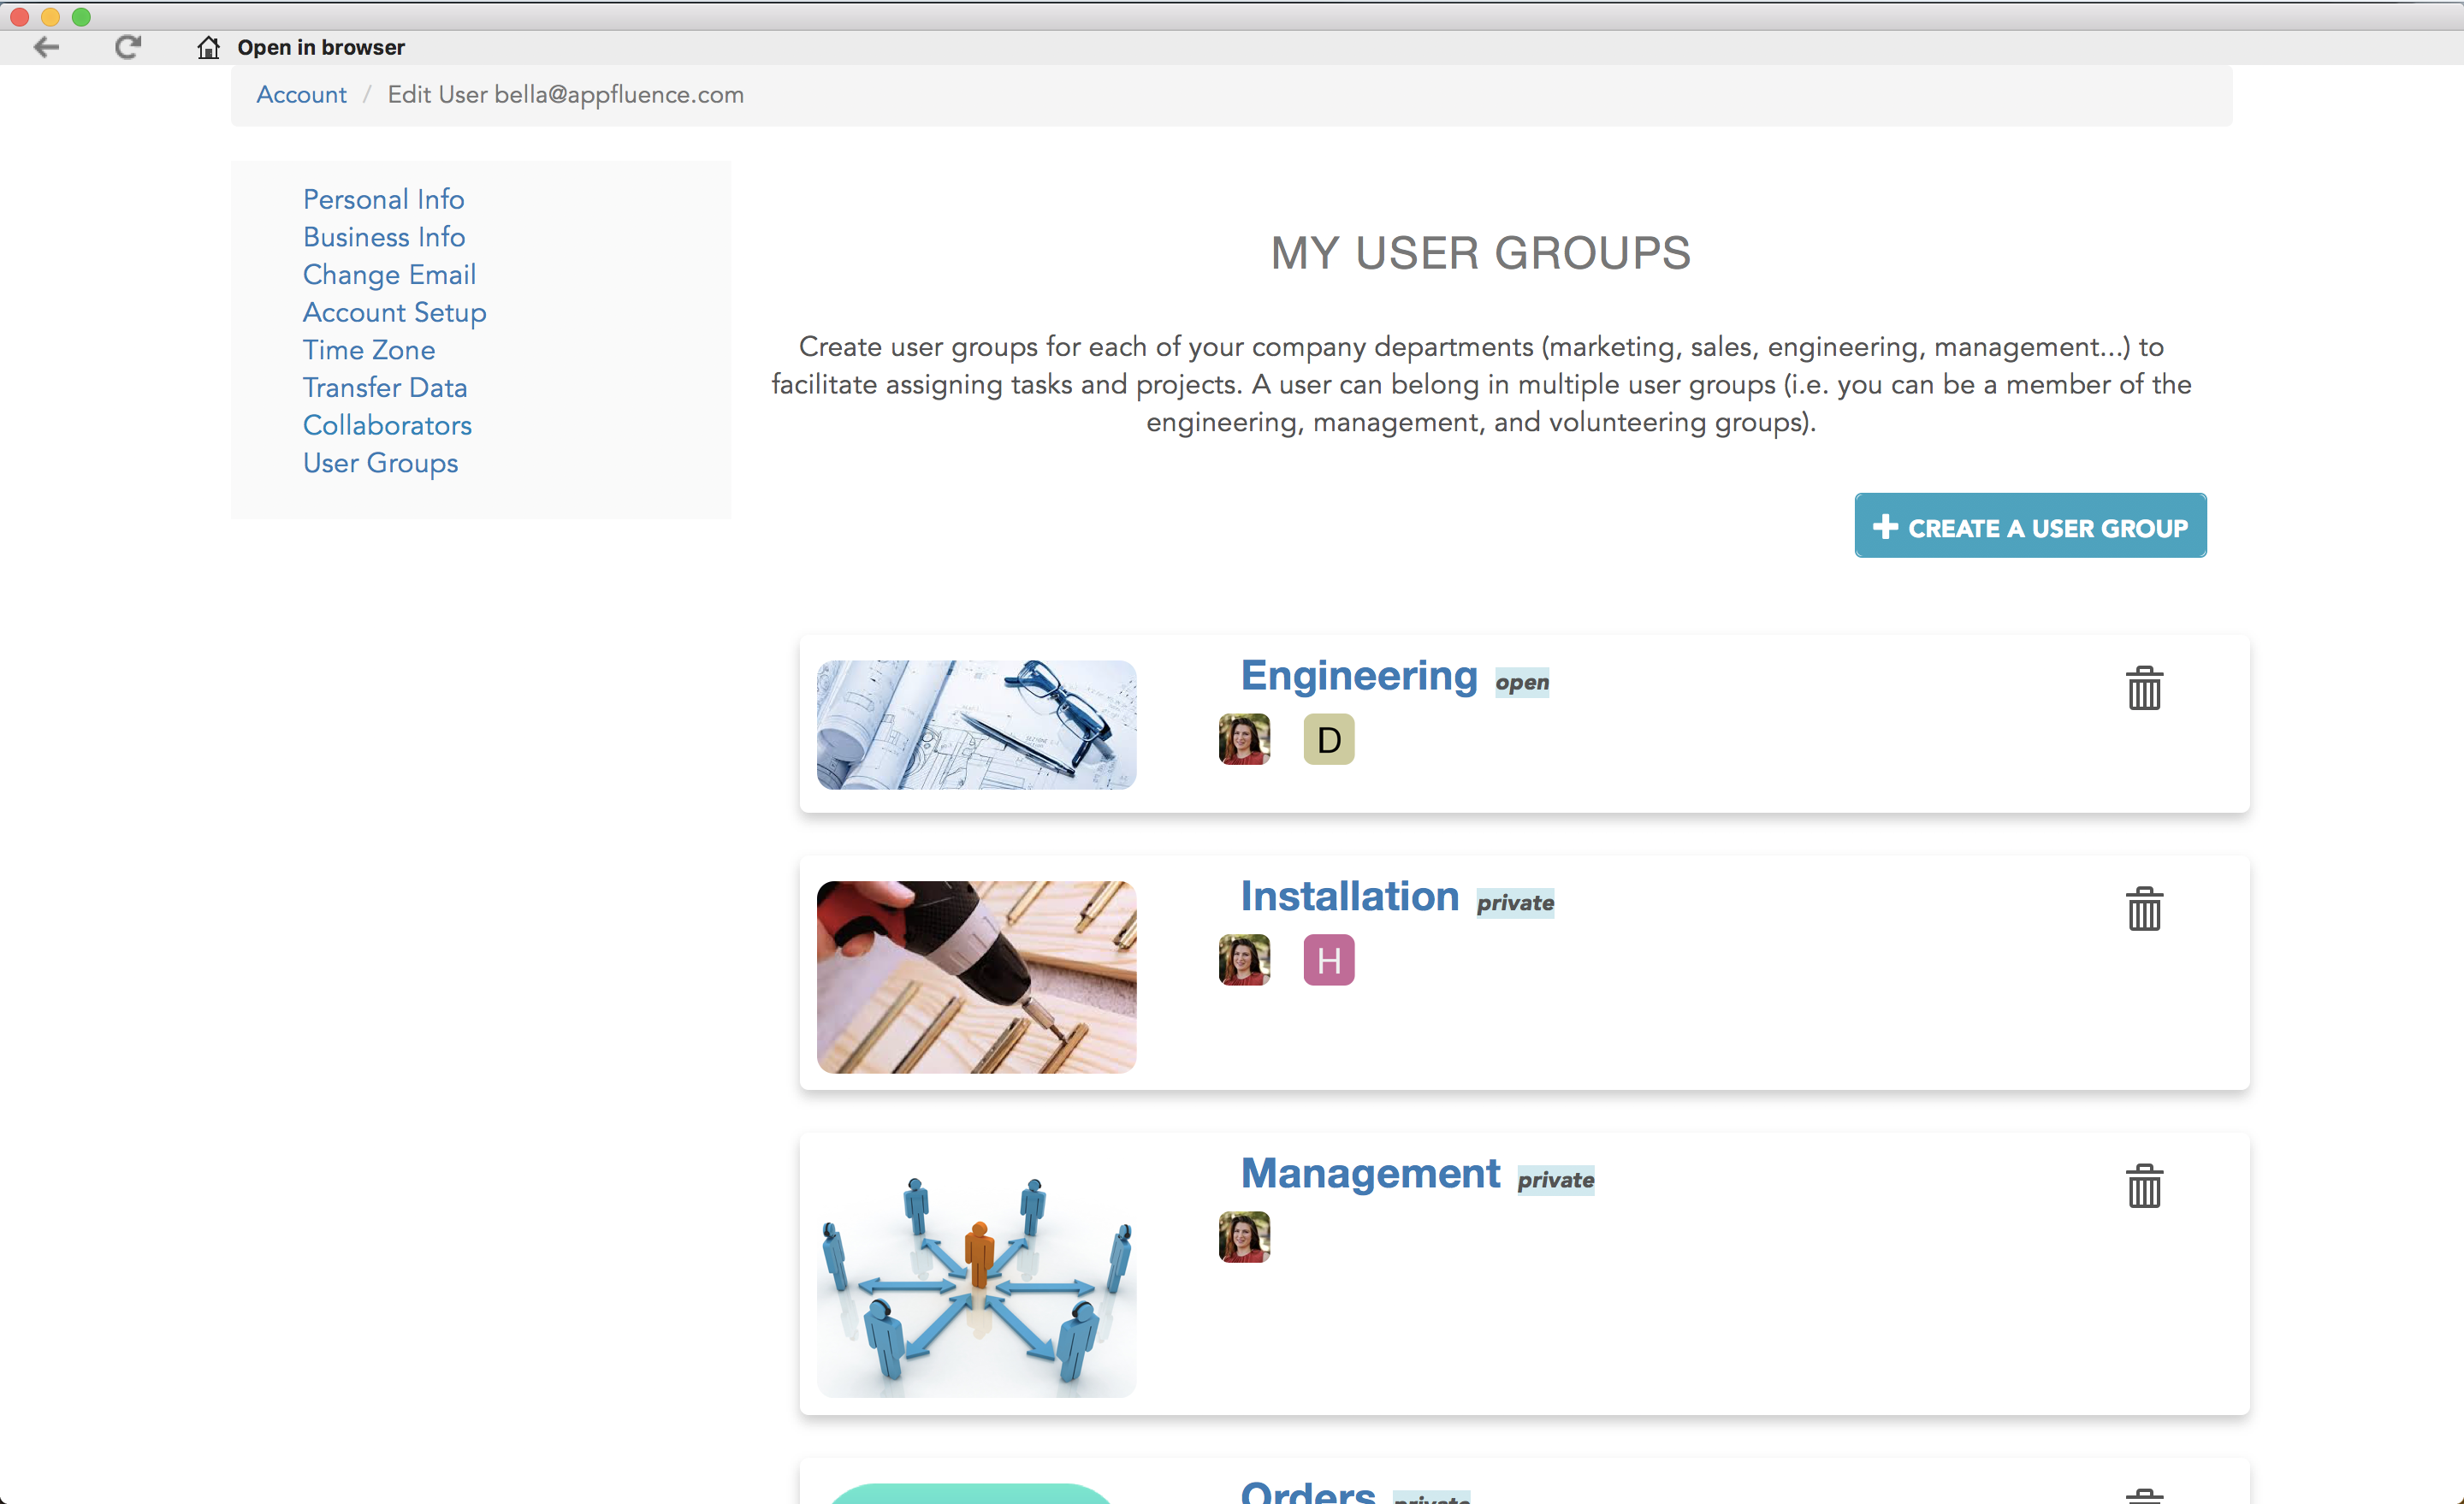Navigate to Account via the breadcrumb

(x=301, y=94)
